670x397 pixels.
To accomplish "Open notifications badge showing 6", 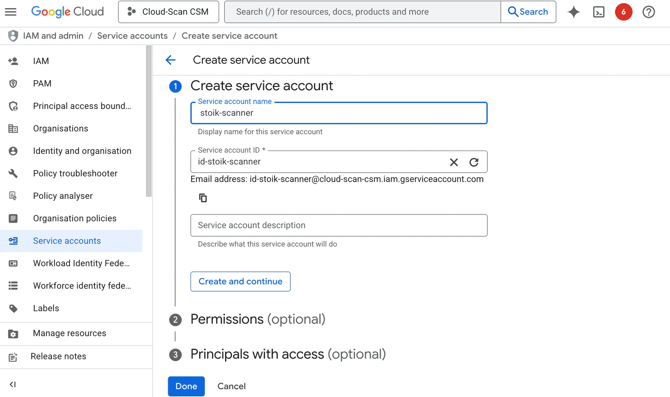I will pos(623,12).
